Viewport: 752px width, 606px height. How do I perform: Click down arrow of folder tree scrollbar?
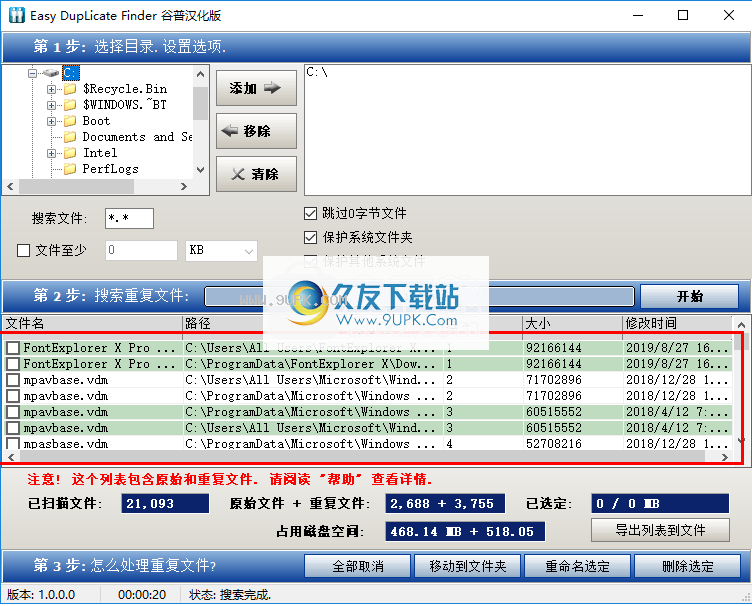pos(200,170)
